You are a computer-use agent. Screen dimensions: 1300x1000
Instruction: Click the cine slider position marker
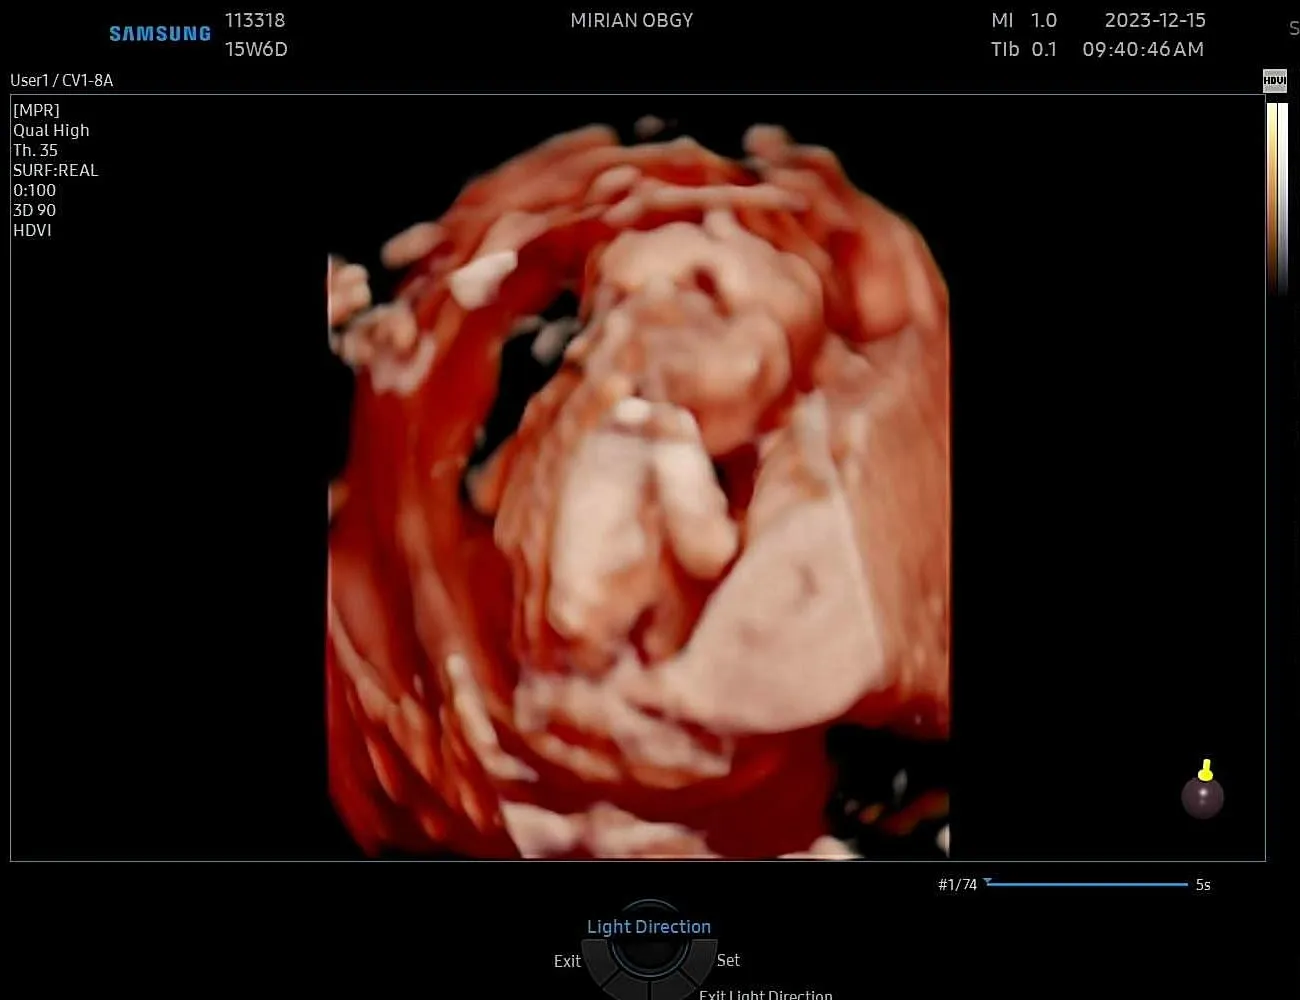(988, 881)
